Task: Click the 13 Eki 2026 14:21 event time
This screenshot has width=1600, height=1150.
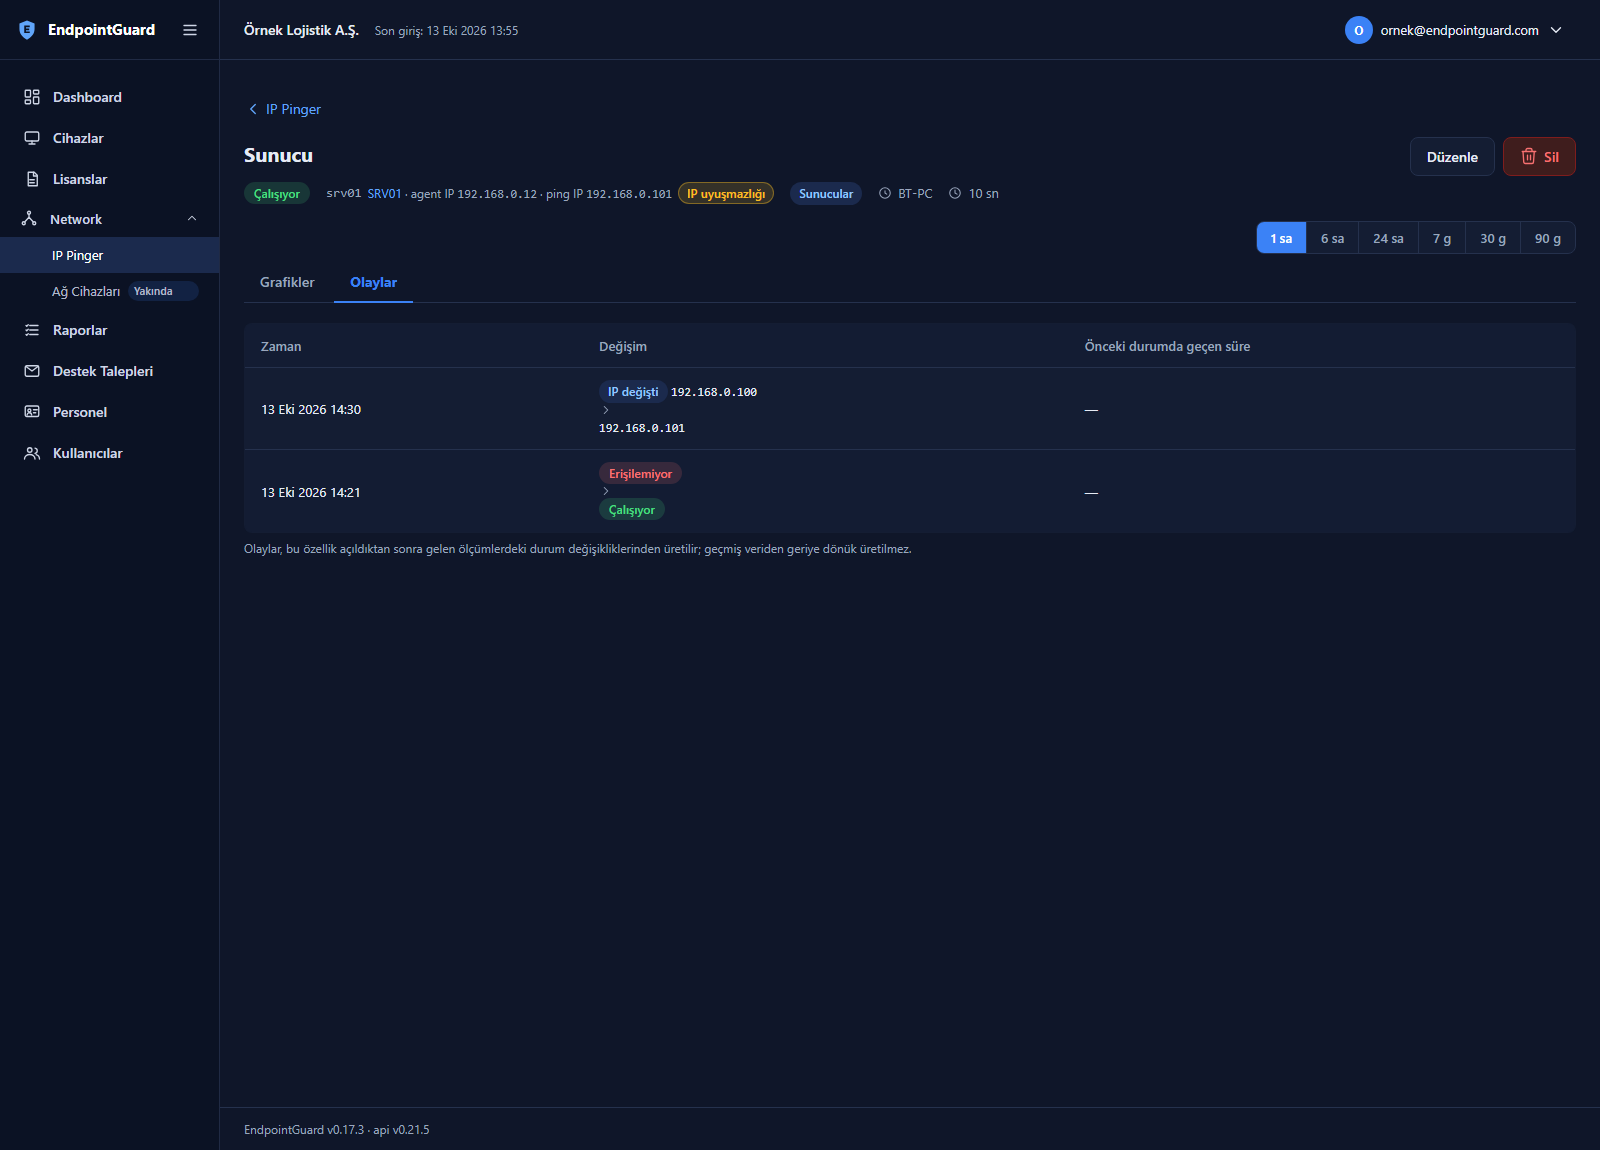Action: tap(311, 492)
